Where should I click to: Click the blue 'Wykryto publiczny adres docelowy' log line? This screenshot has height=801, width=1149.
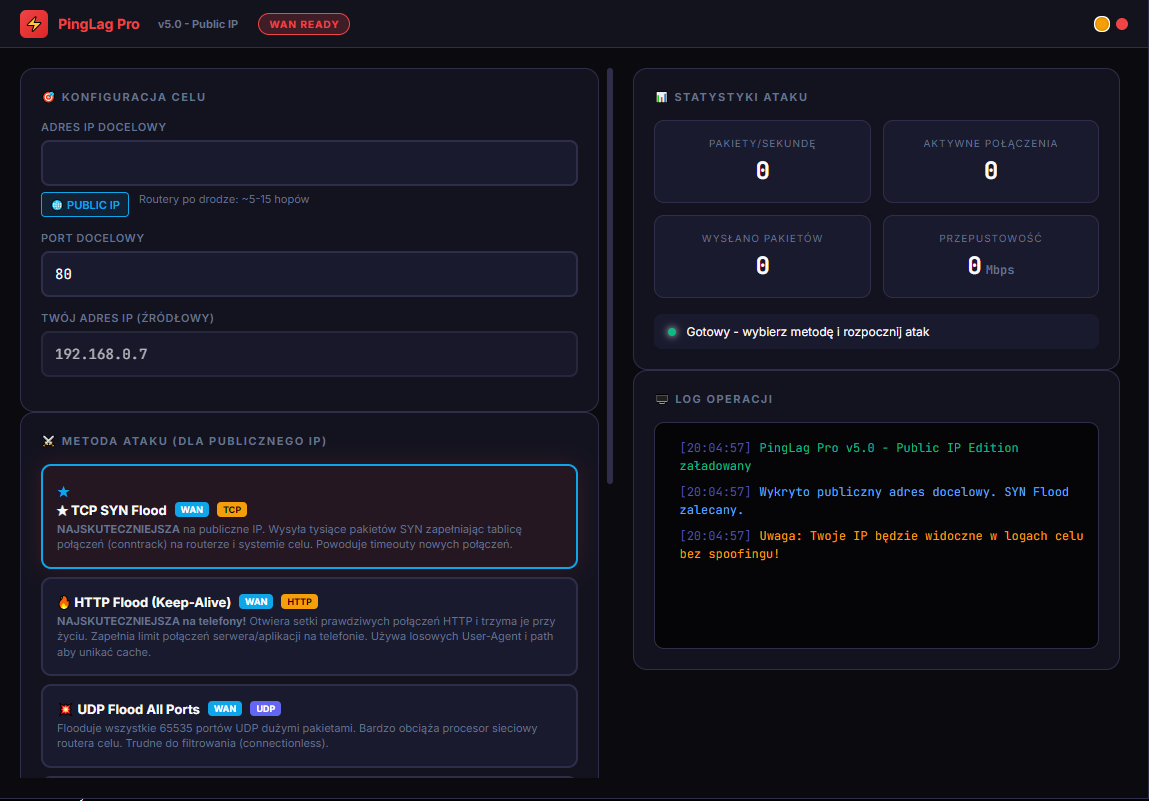click(x=874, y=501)
